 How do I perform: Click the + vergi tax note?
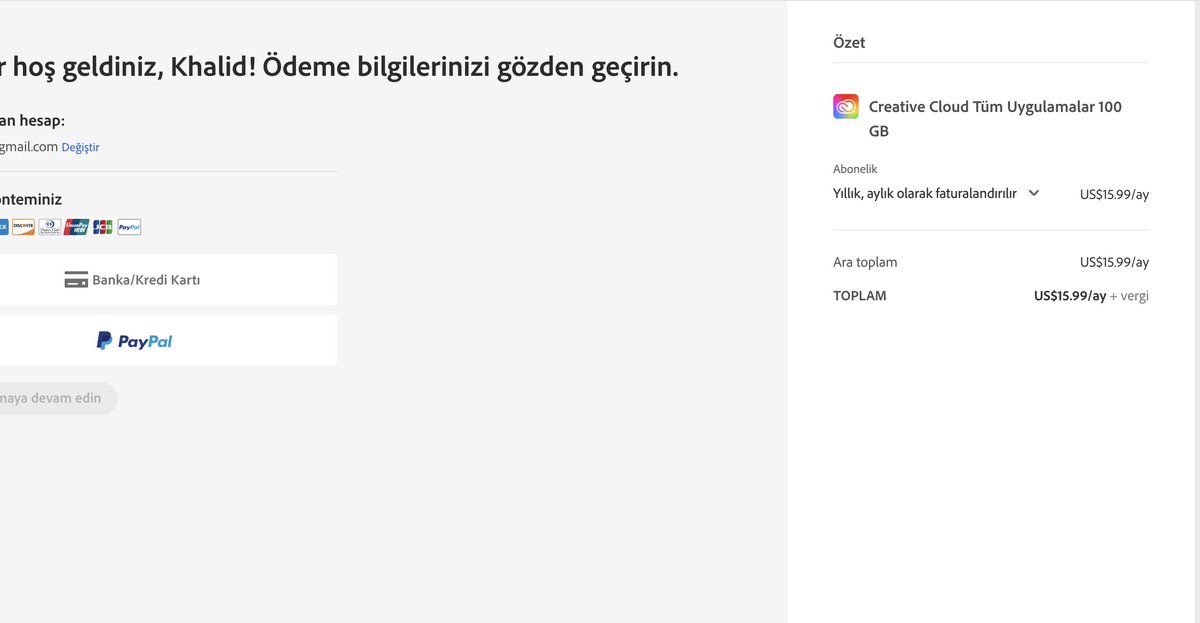click(x=1129, y=296)
